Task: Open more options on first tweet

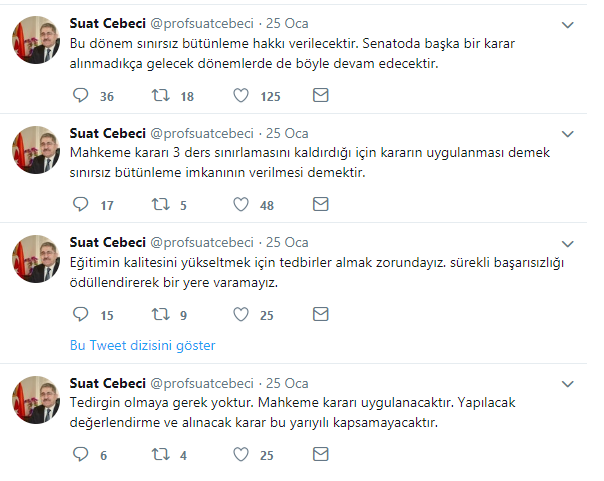Action: pos(568,23)
